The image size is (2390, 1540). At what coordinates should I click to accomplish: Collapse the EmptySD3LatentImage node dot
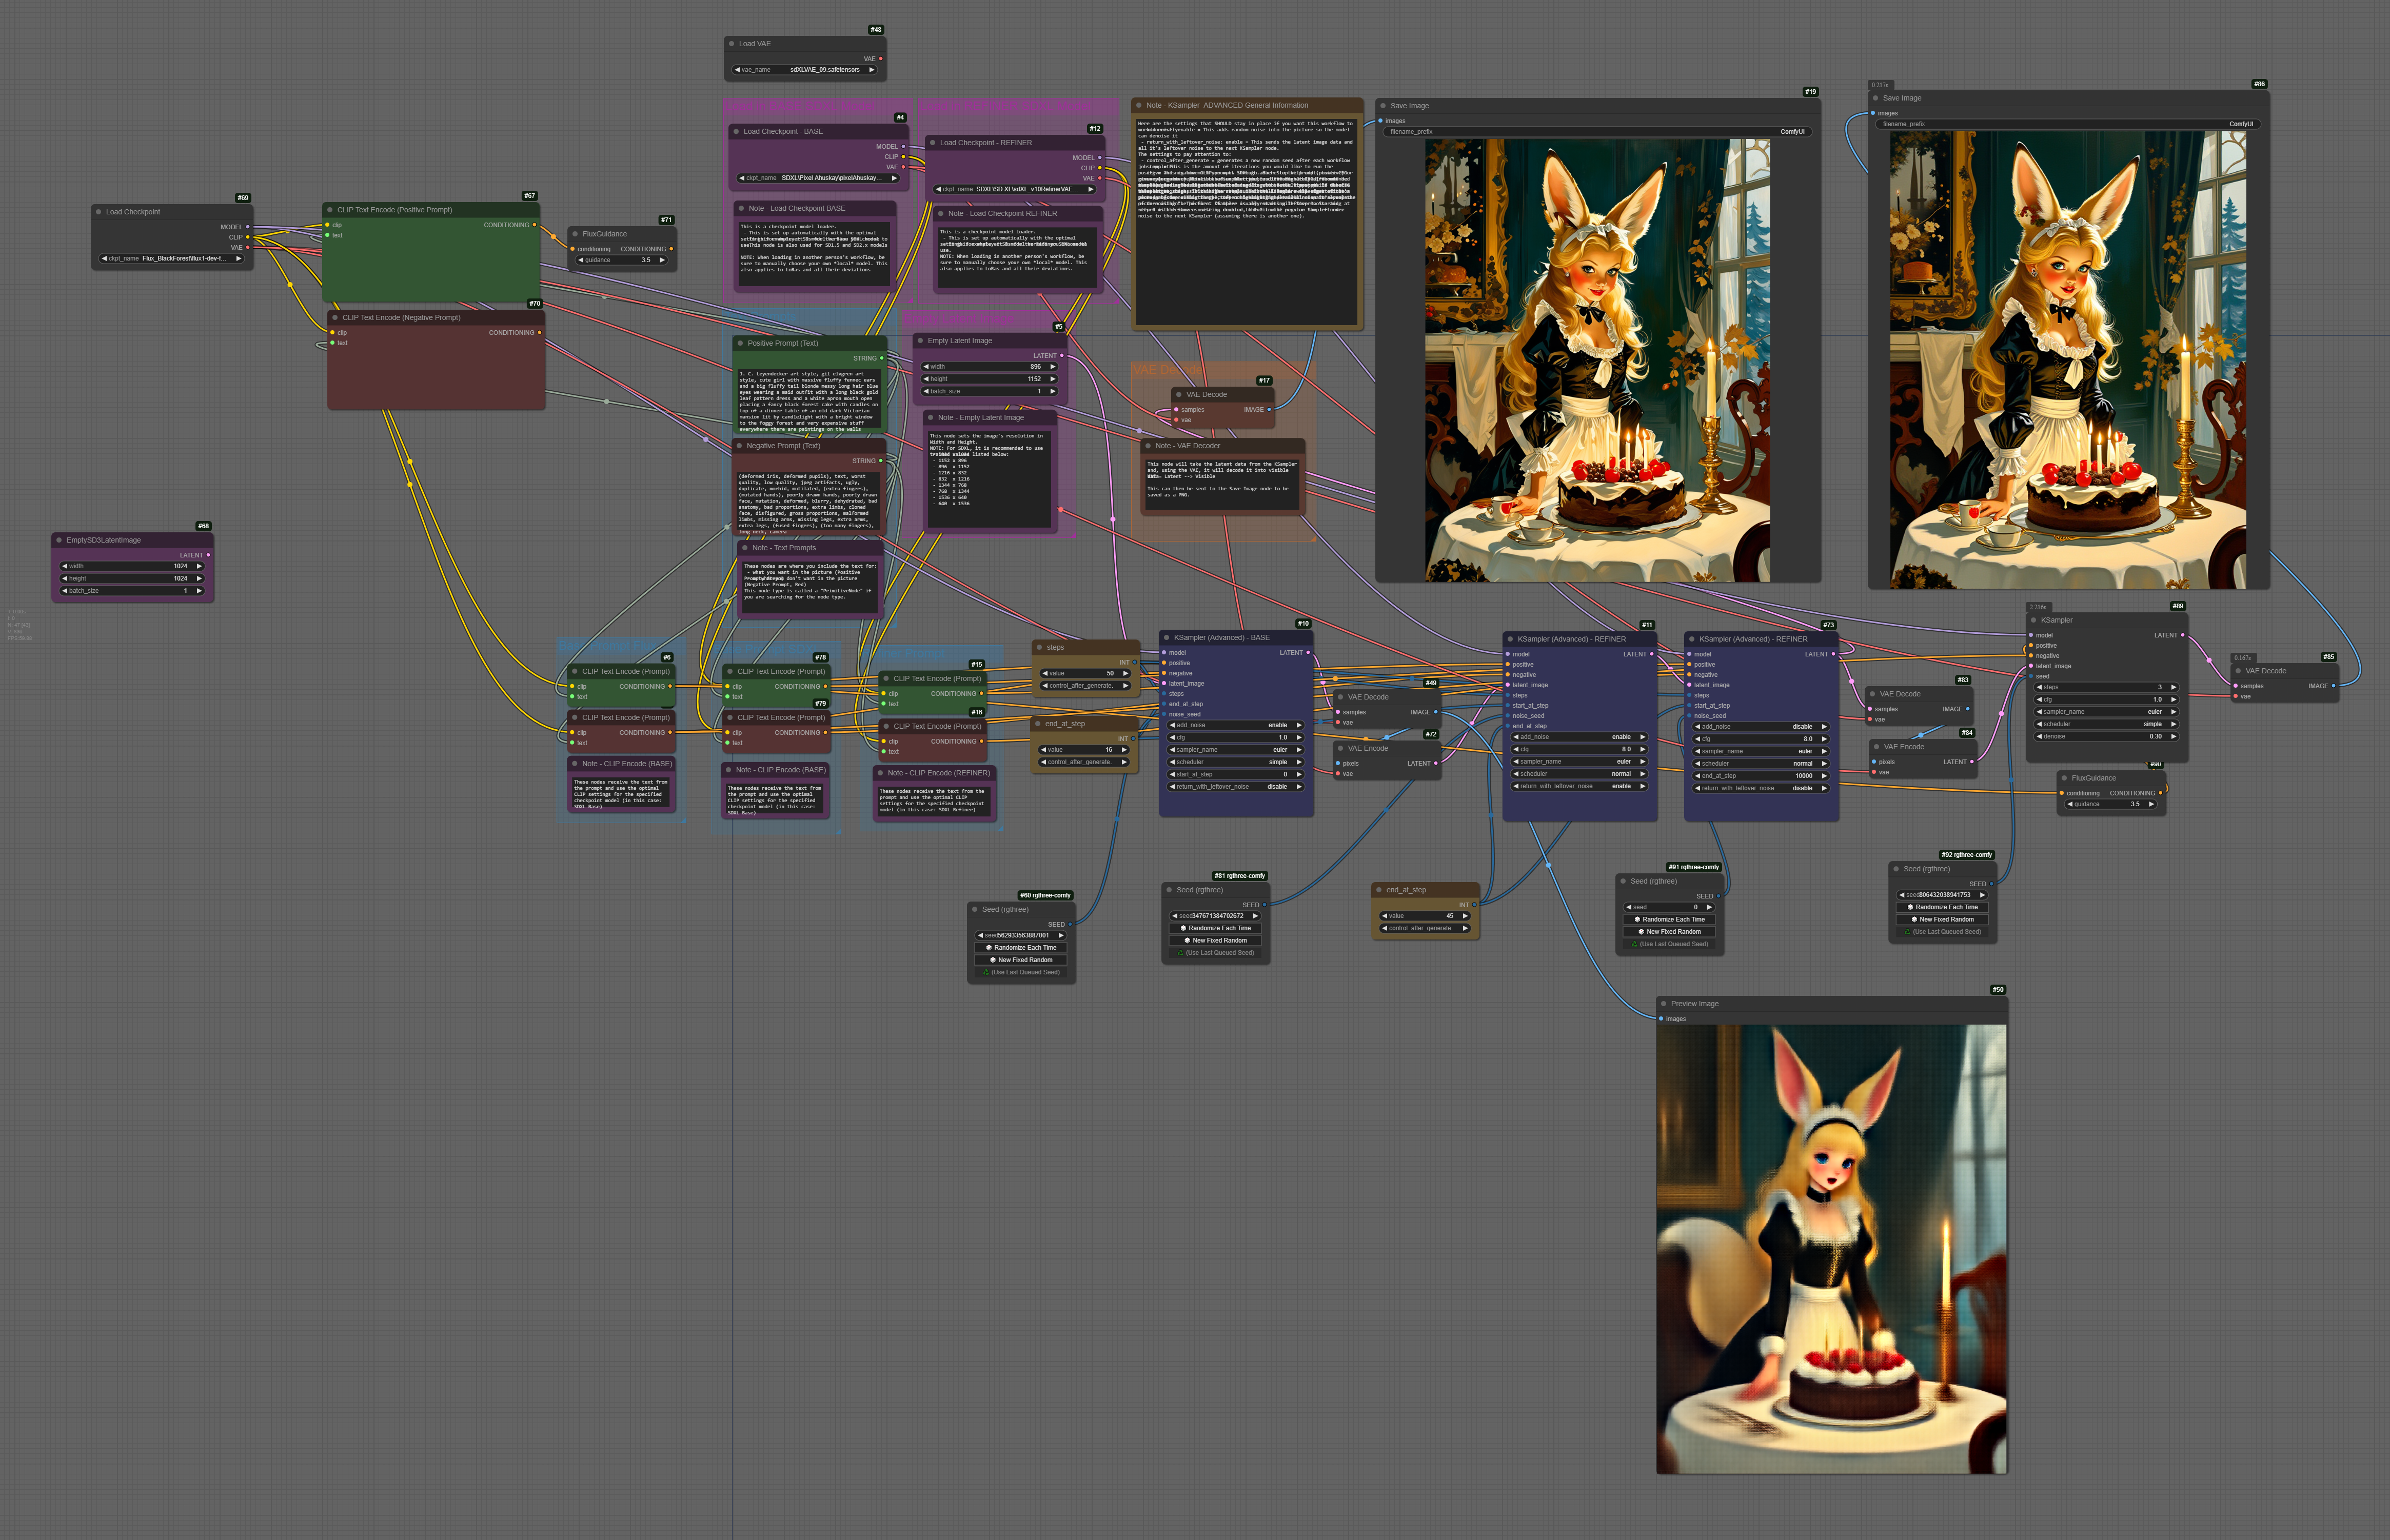[58, 540]
